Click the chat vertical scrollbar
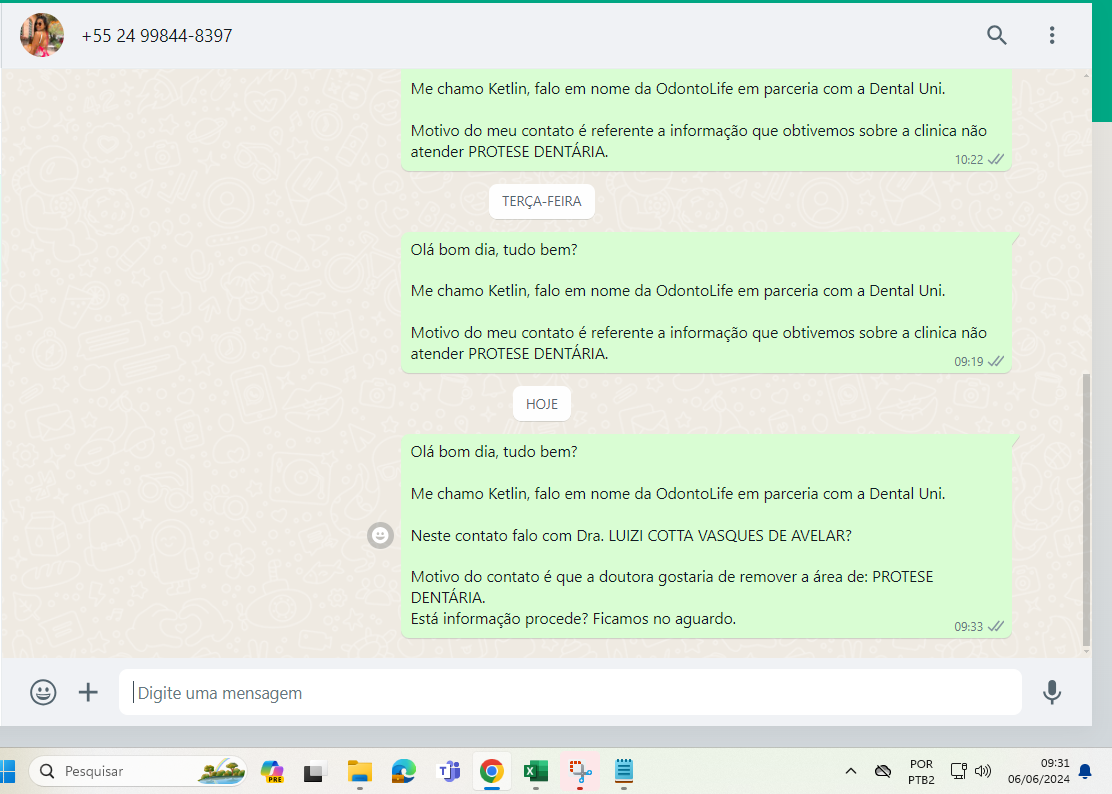 coord(1087,510)
